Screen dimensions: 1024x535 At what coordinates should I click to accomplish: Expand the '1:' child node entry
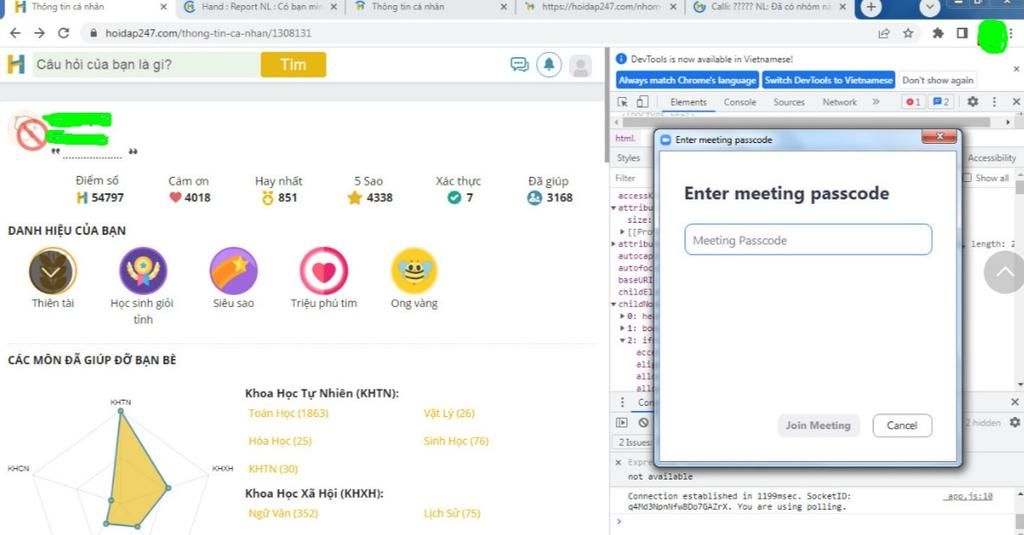click(622, 328)
